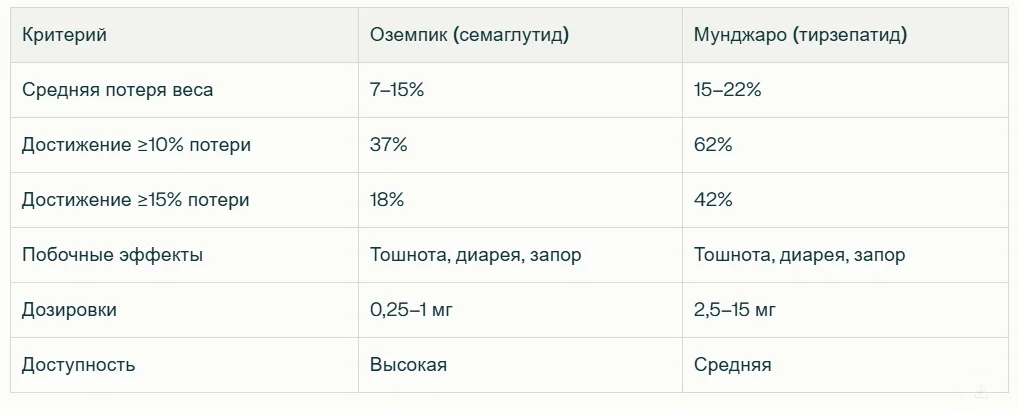Click the 'Критерий' column header
1019x409 pixels.
[x=64, y=35]
